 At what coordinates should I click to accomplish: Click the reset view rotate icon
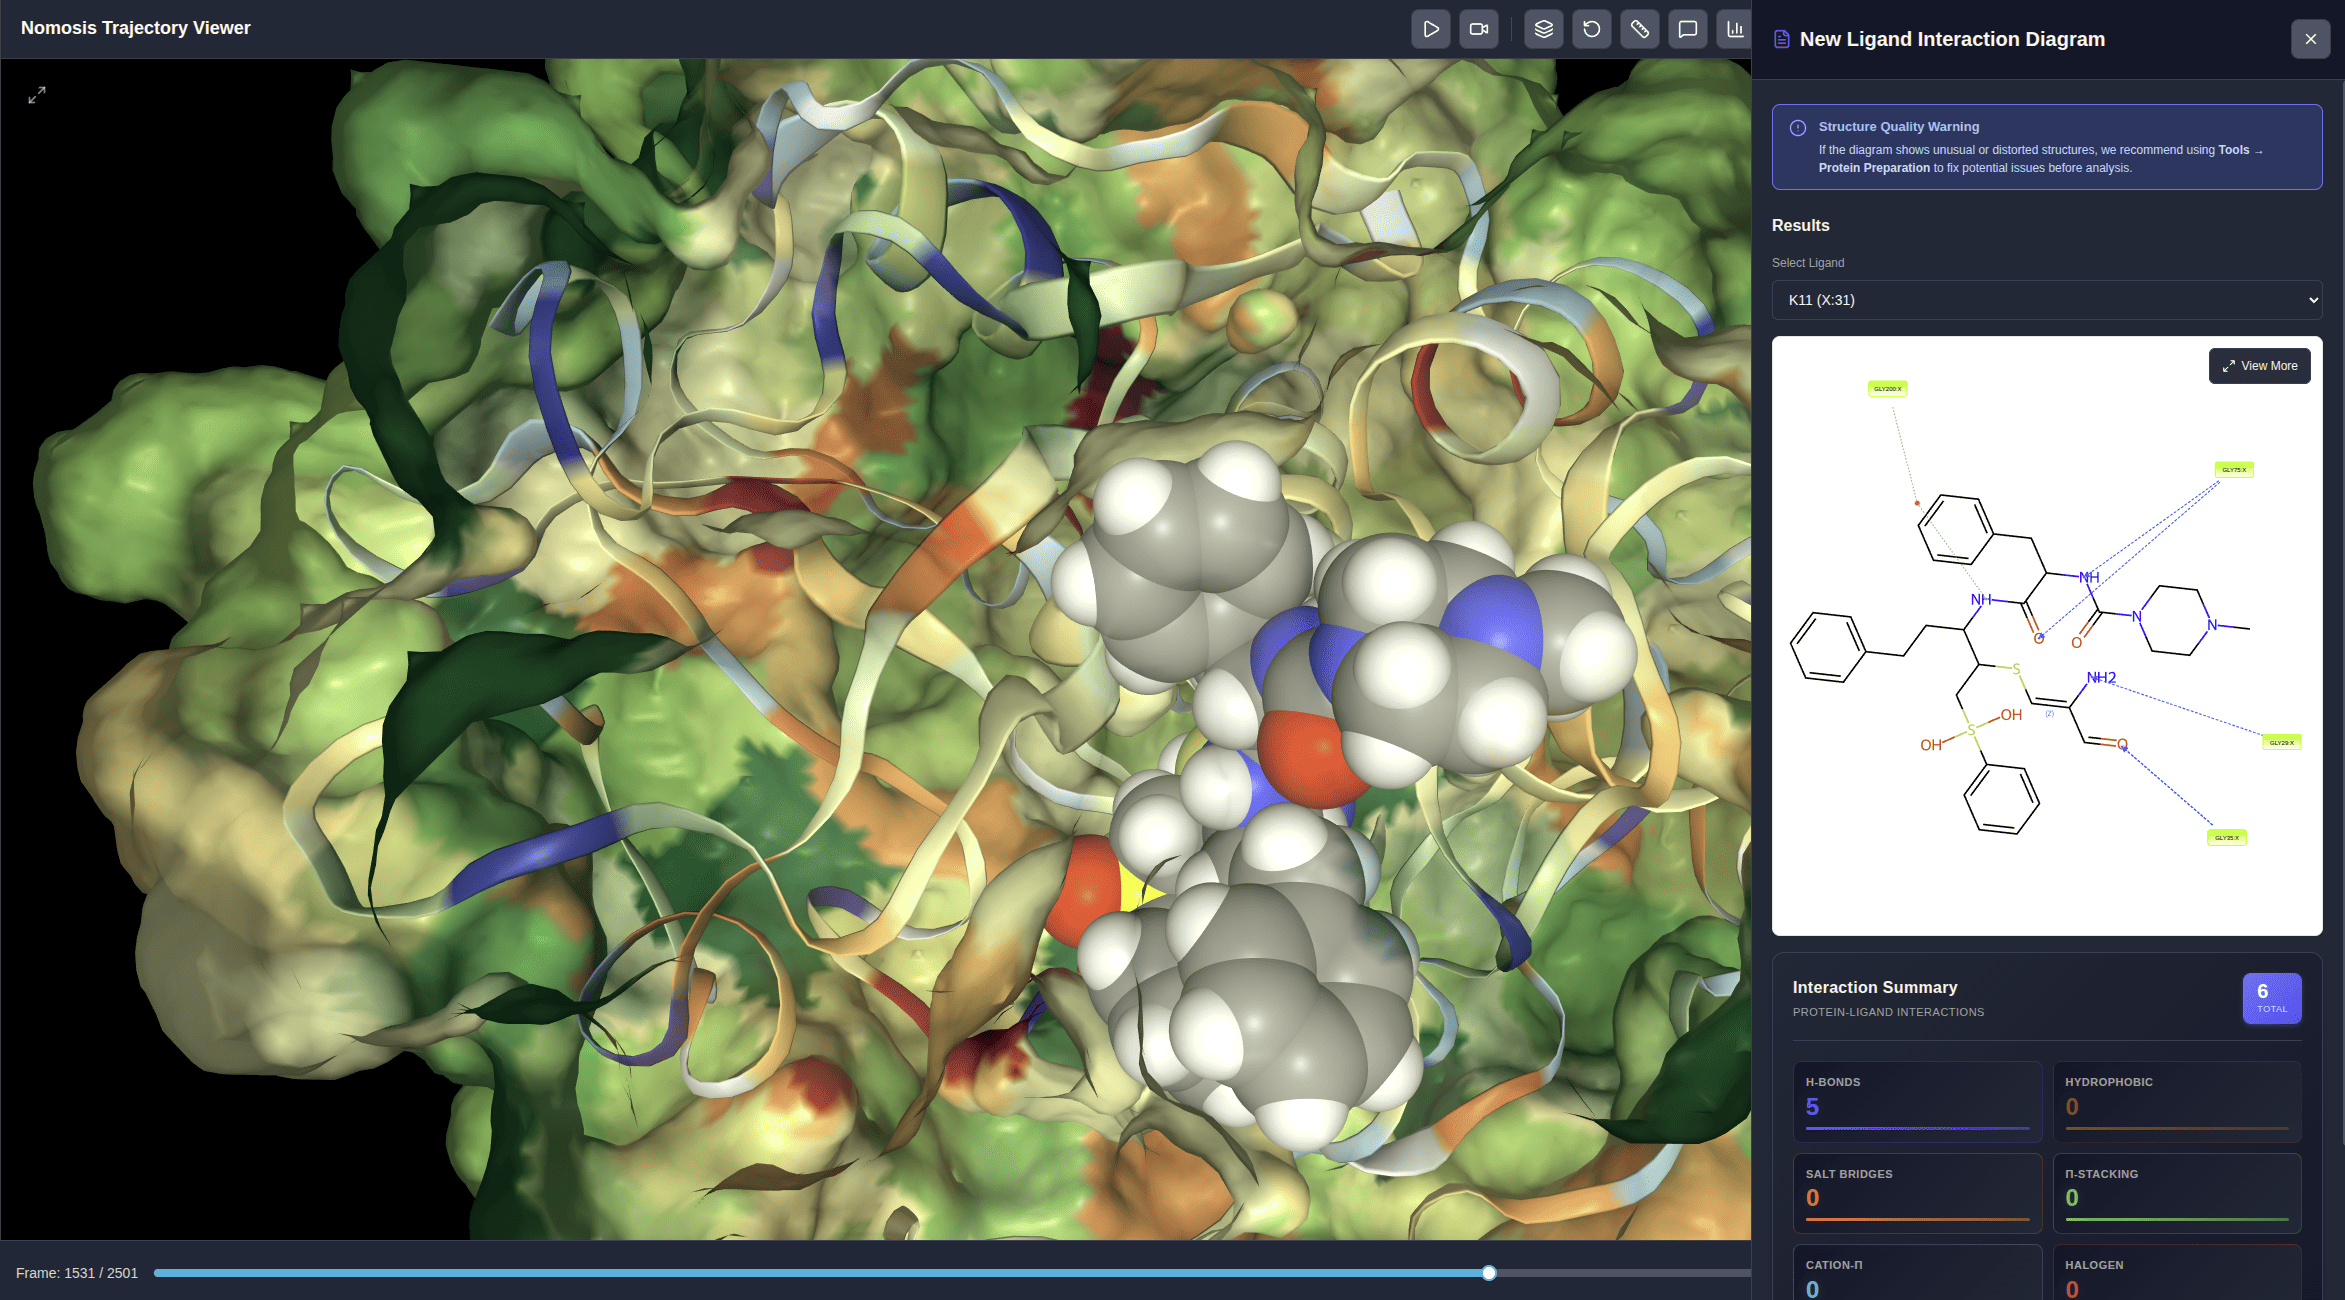click(1591, 29)
